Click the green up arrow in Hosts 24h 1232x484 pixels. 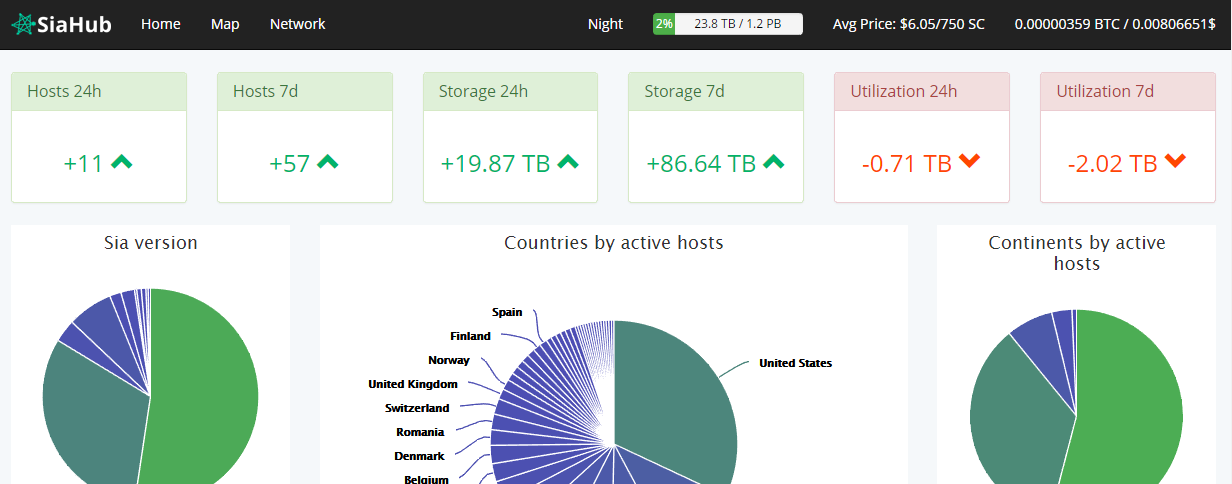[x=122, y=162]
